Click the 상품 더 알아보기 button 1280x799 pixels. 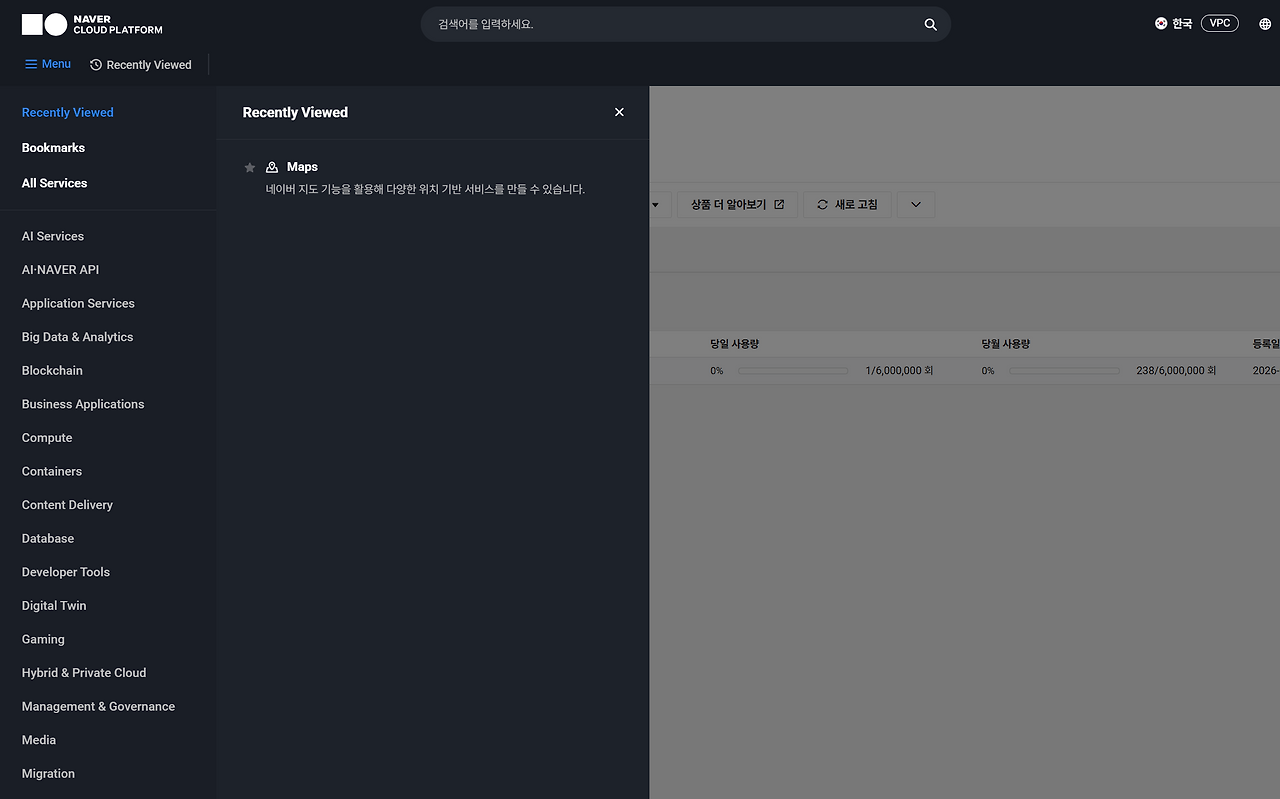tap(737, 204)
